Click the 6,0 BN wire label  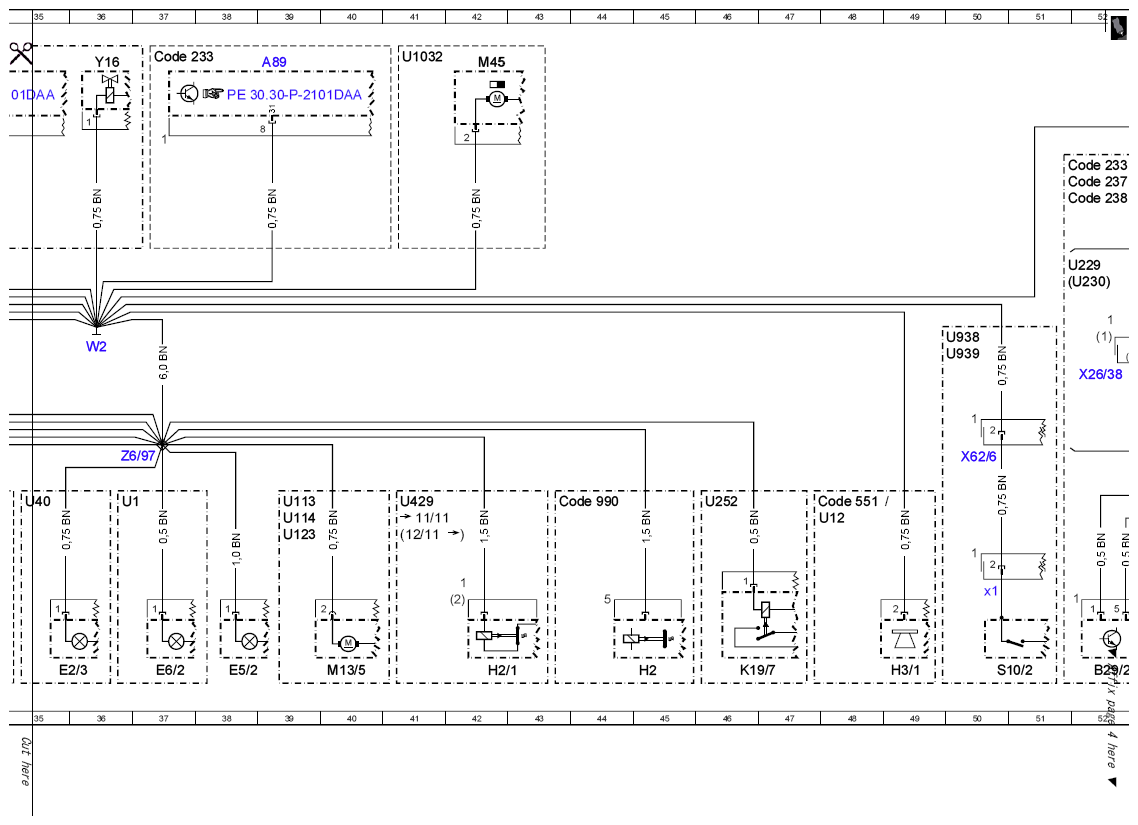[x=163, y=363]
